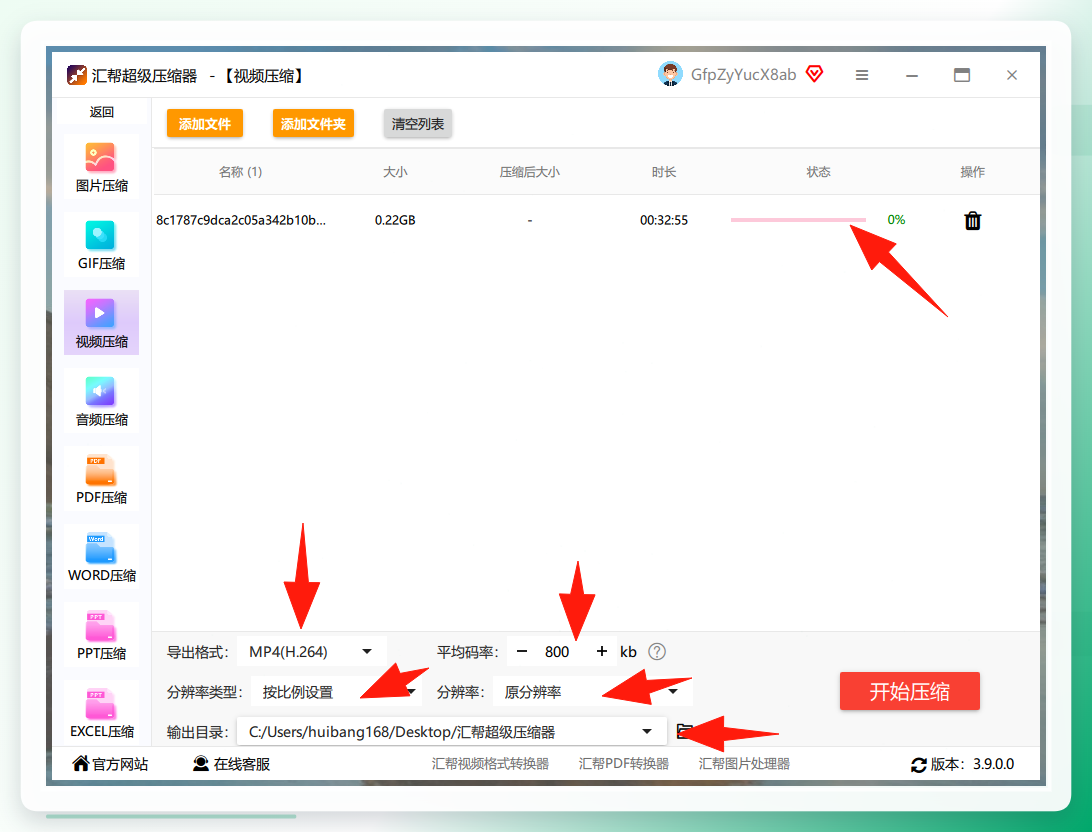This screenshot has height=832, width=1092.
Task: Browse output folder with folder icon
Action: (685, 731)
